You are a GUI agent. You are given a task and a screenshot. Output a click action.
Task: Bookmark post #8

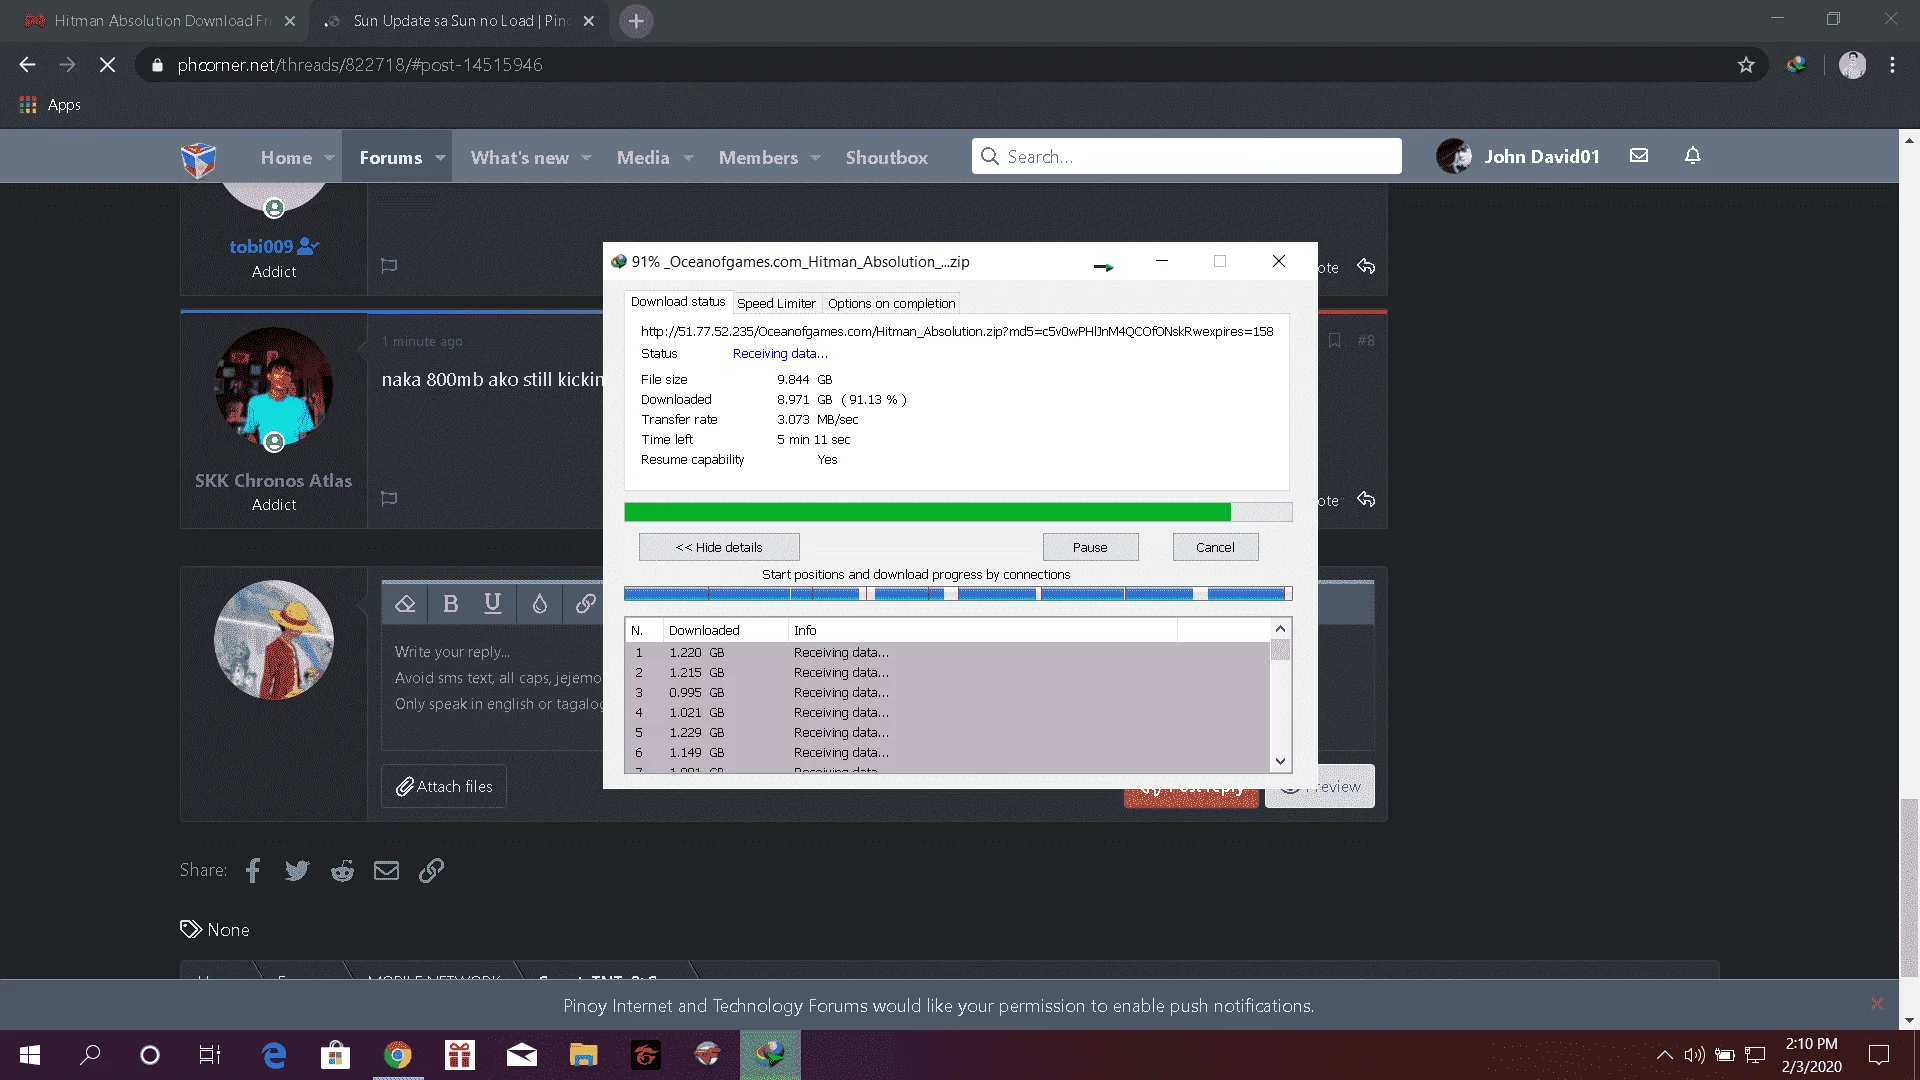[1334, 341]
